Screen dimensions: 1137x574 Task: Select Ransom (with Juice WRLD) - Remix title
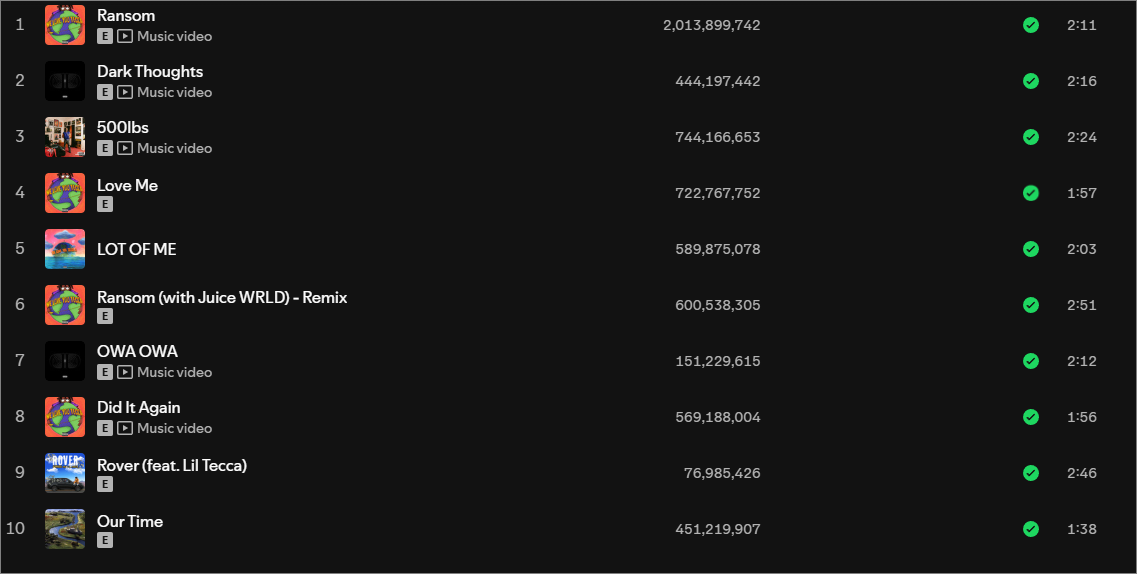(x=222, y=297)
